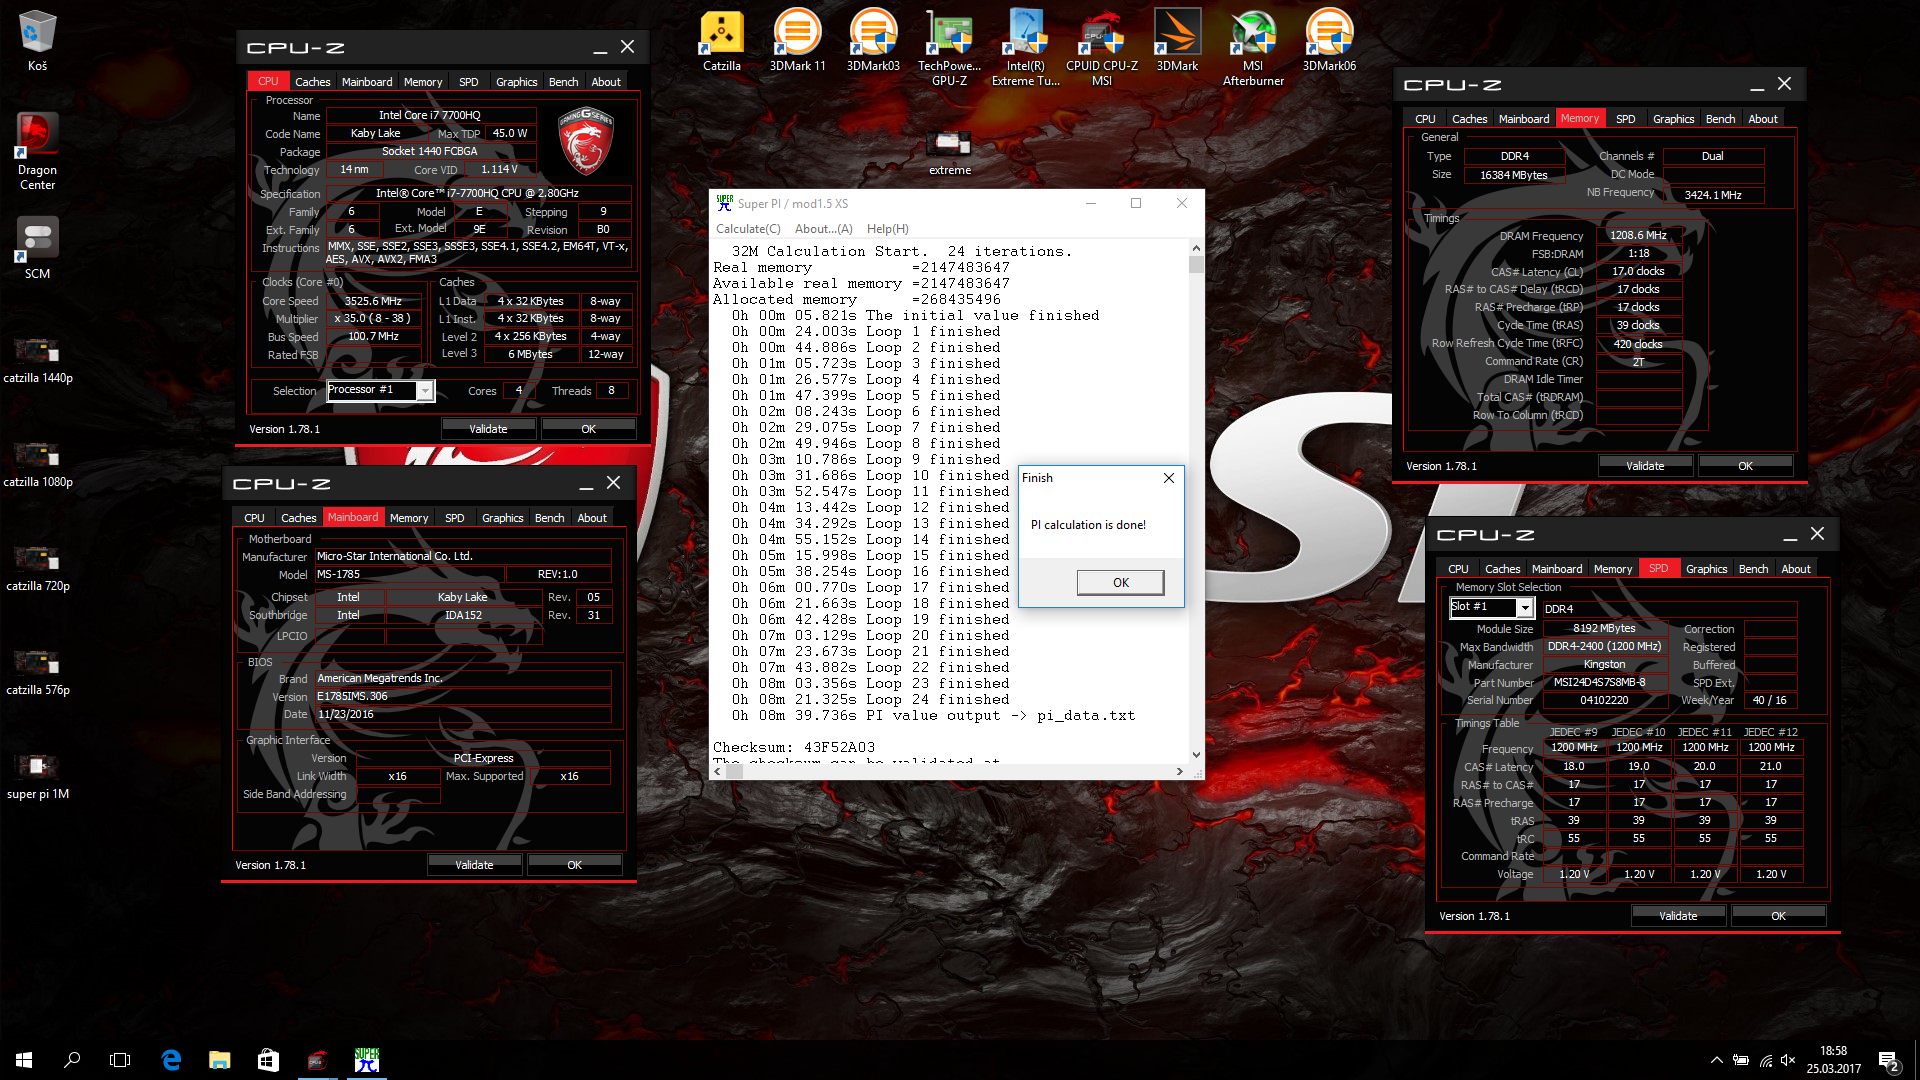Click Validate in the CPU tab window
The image size is (1920, 1080).
488,429
